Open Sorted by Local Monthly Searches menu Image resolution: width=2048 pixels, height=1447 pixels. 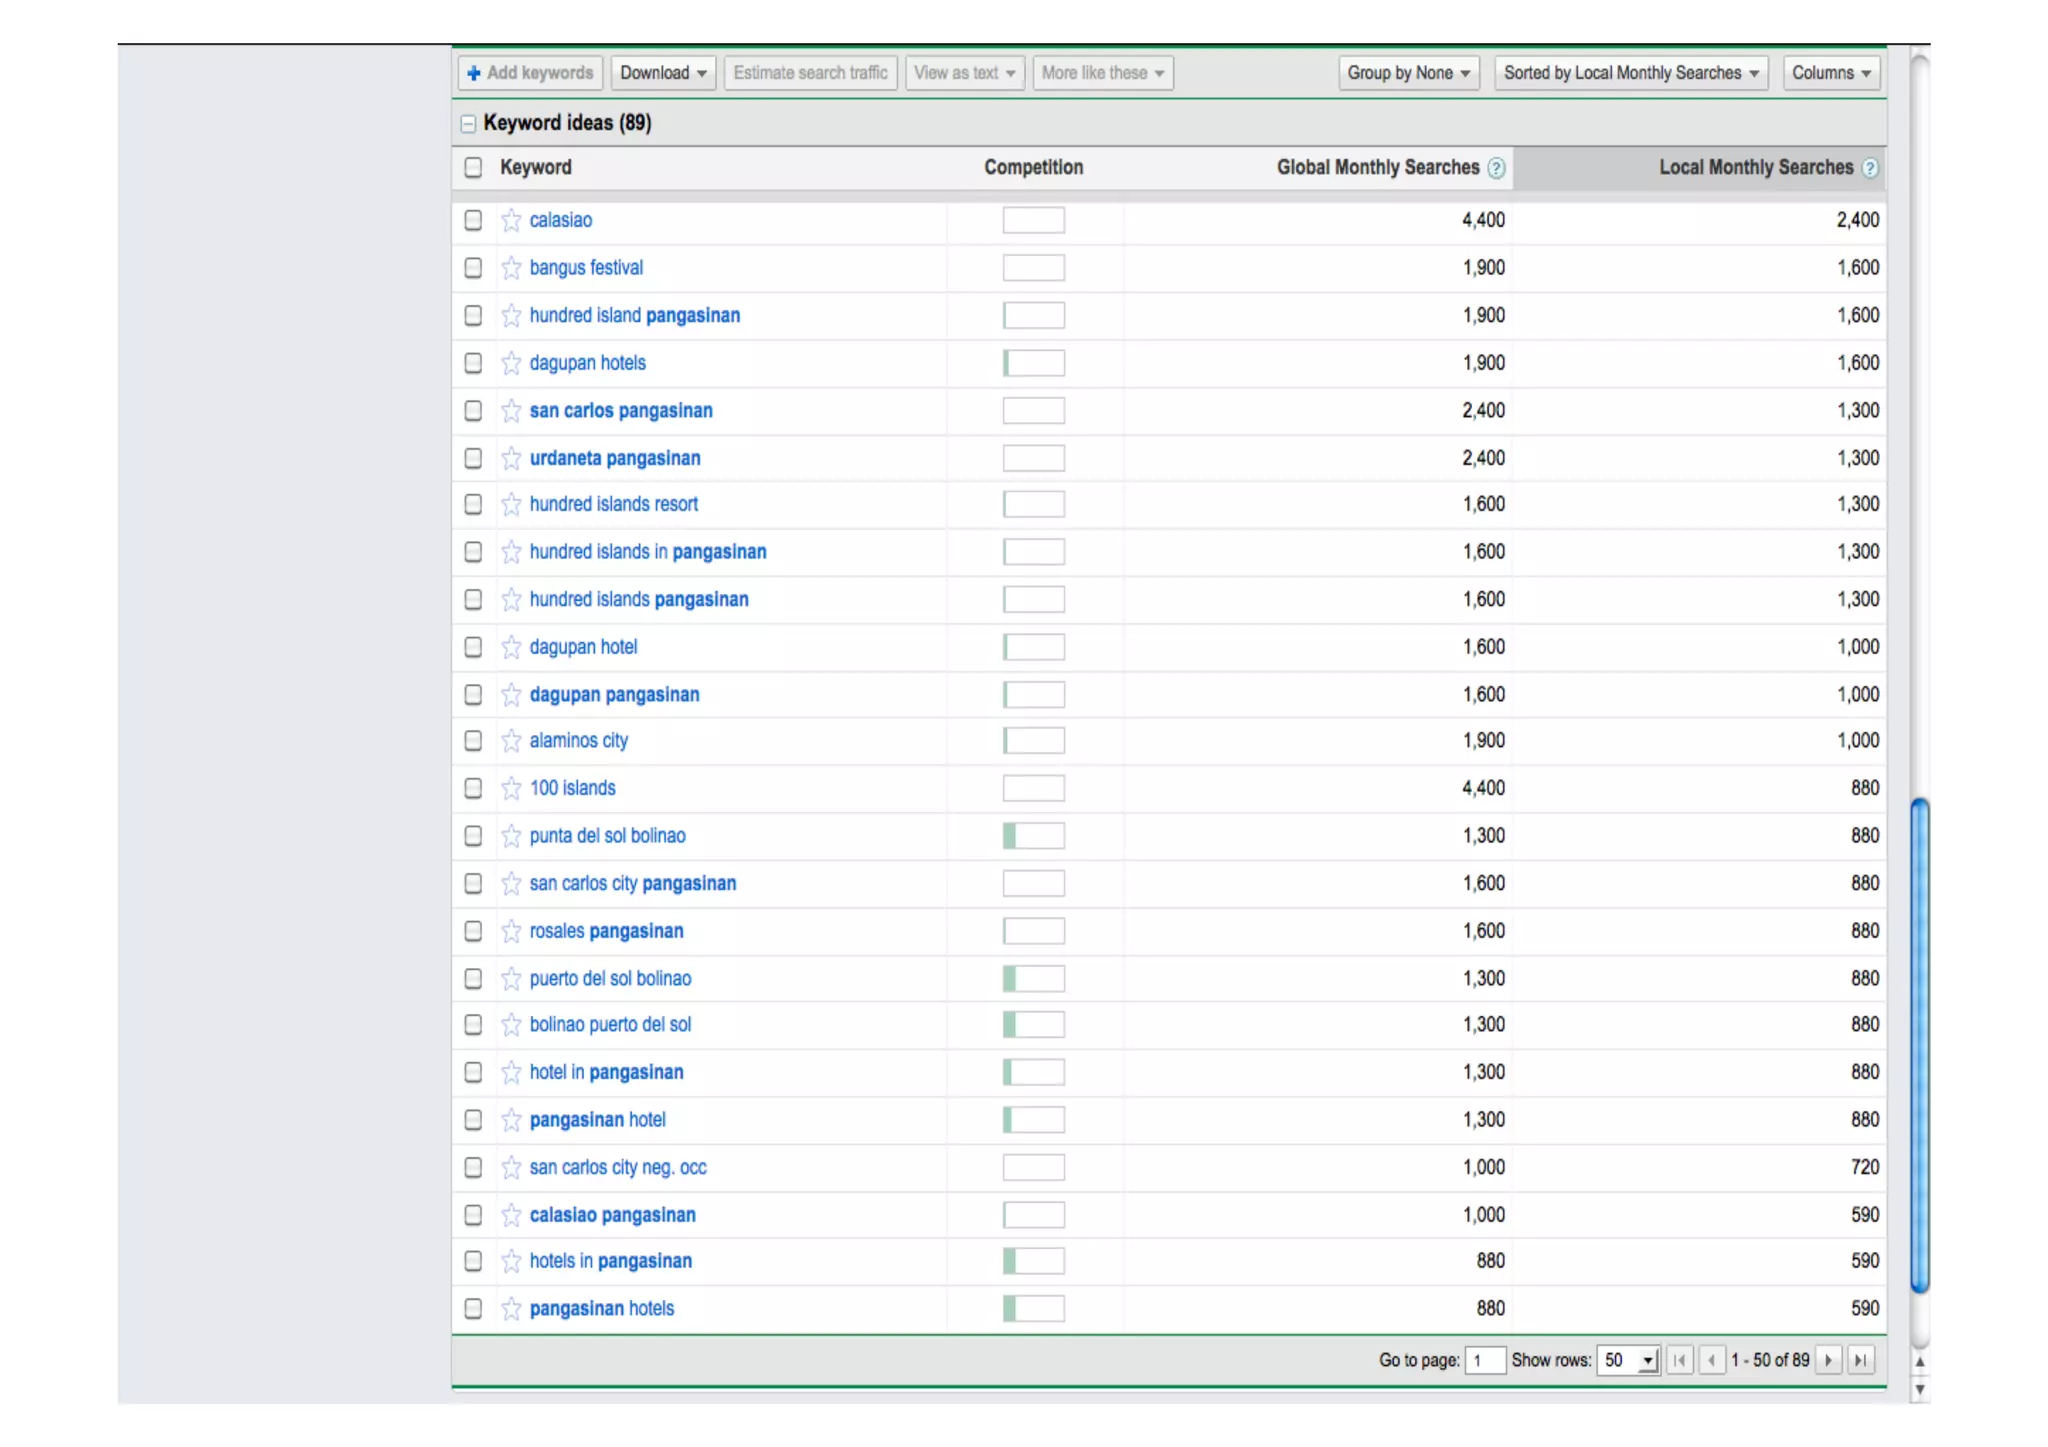point(1631,73)
